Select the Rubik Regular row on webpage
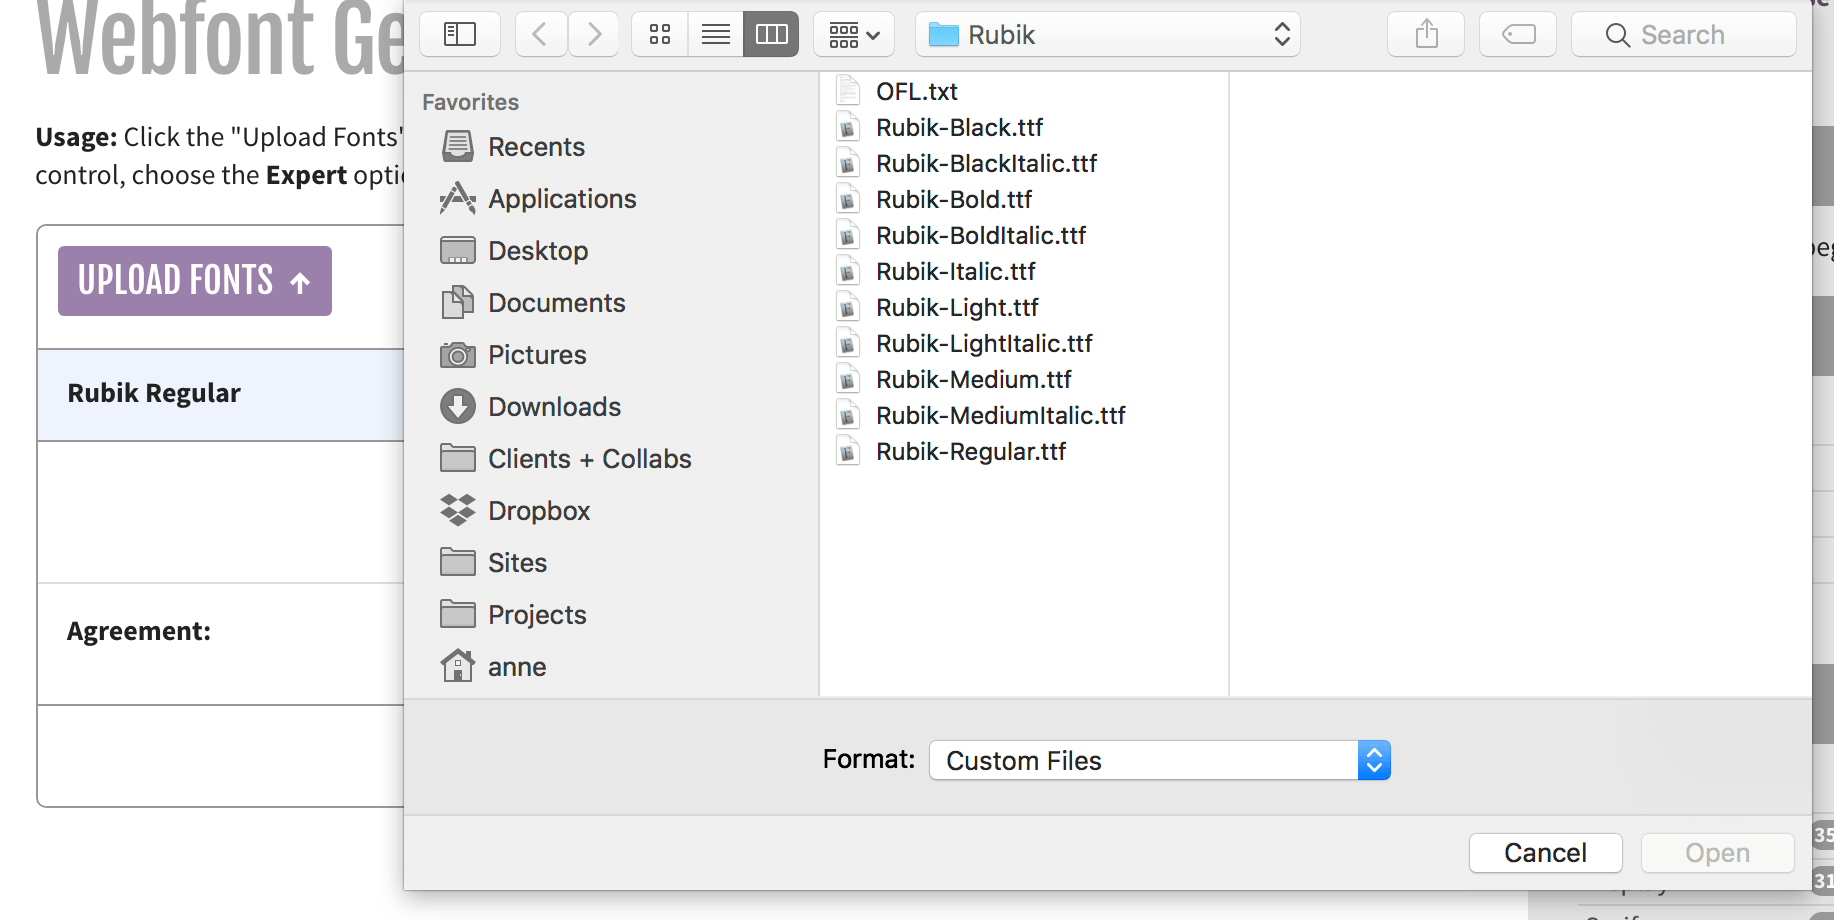1834x920 pixels. point(221,394)
